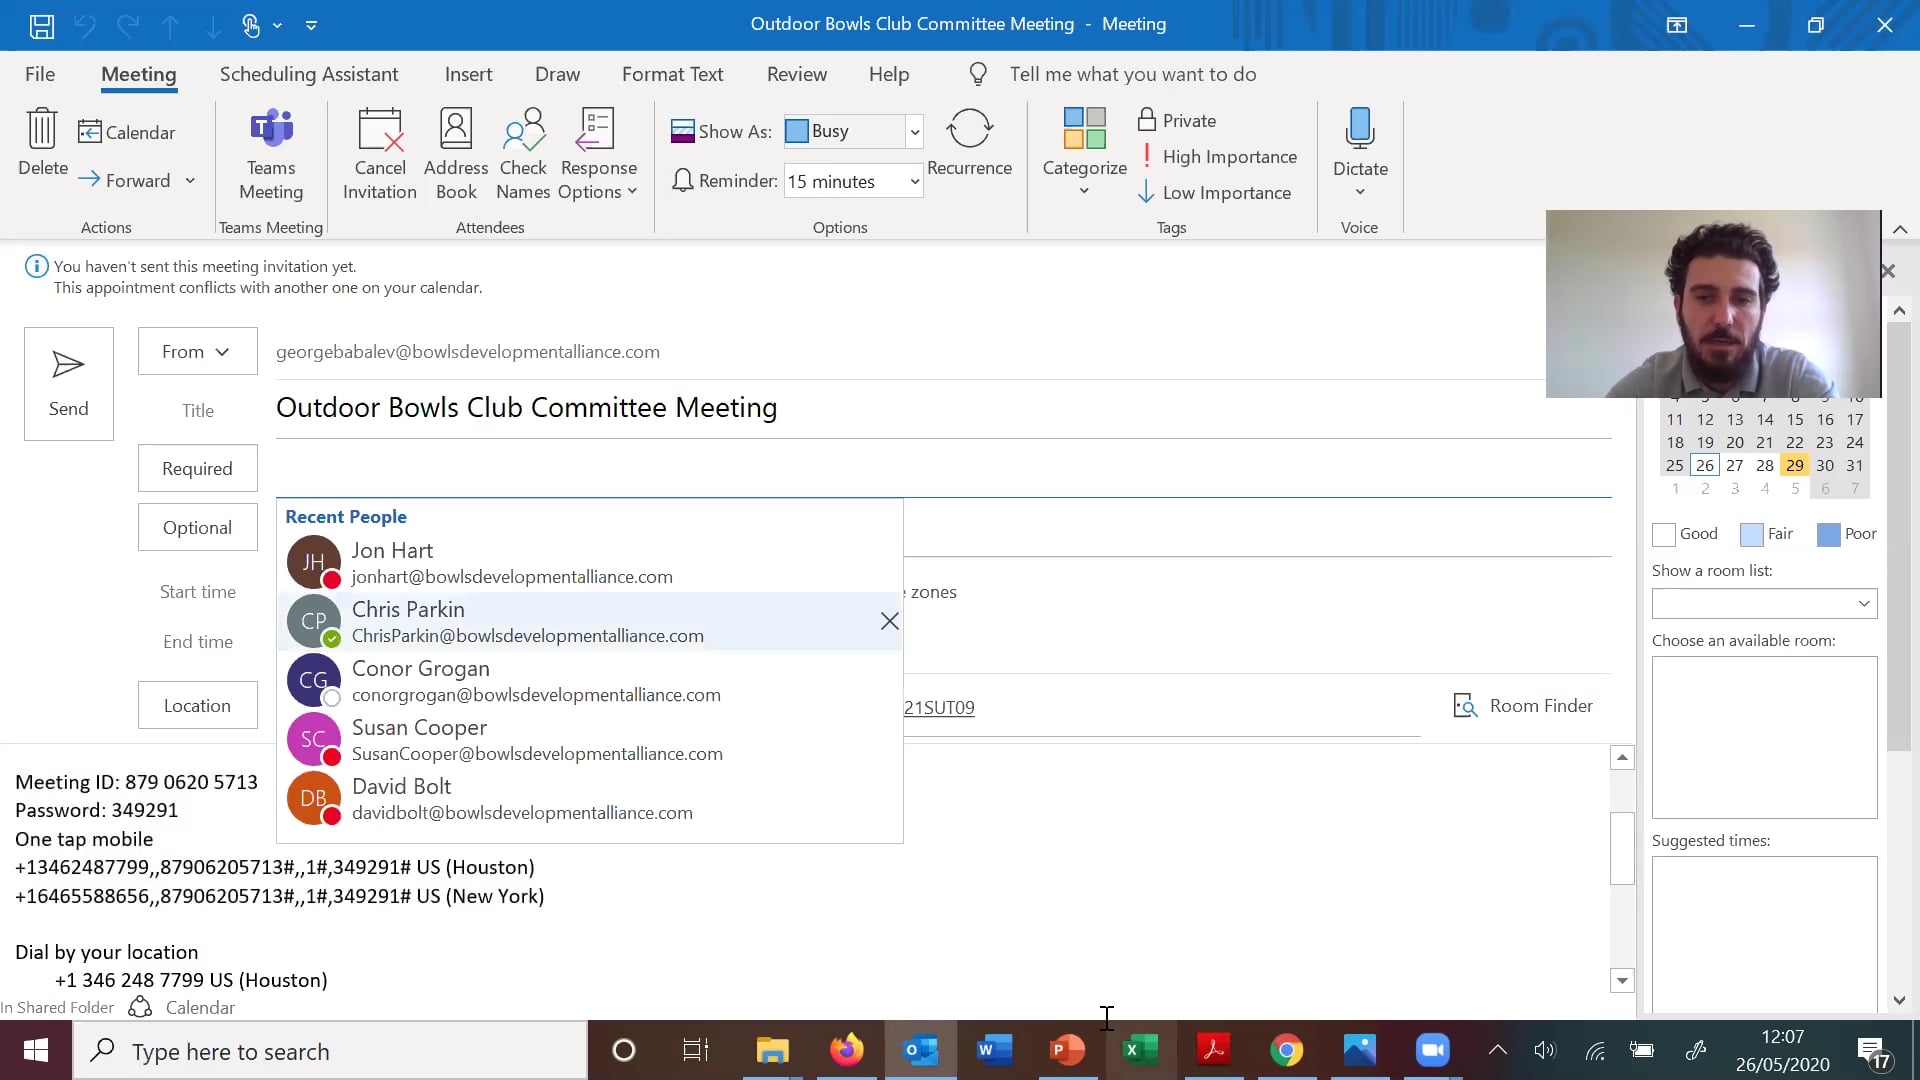Click the Required attendees button
Screen dimensions: 1920x1080
(197, 469)
